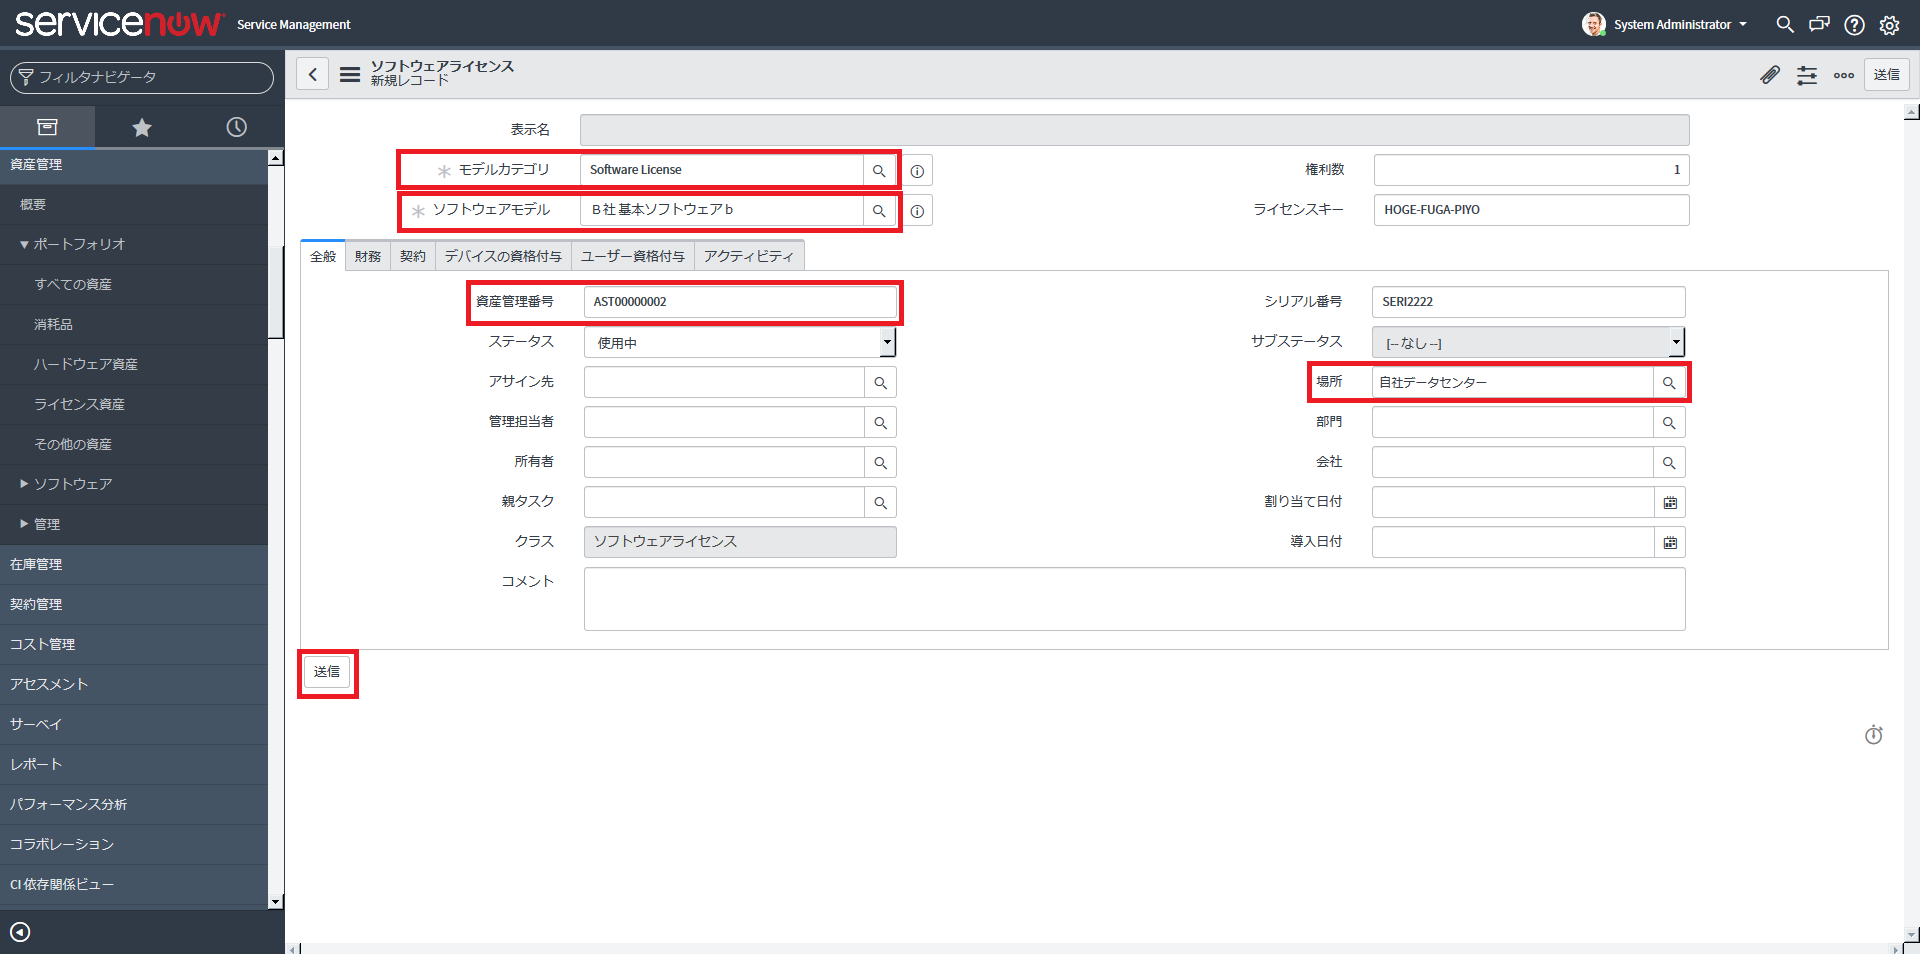Switch to the 契約 tab
1920x954 pixels.
413,256
